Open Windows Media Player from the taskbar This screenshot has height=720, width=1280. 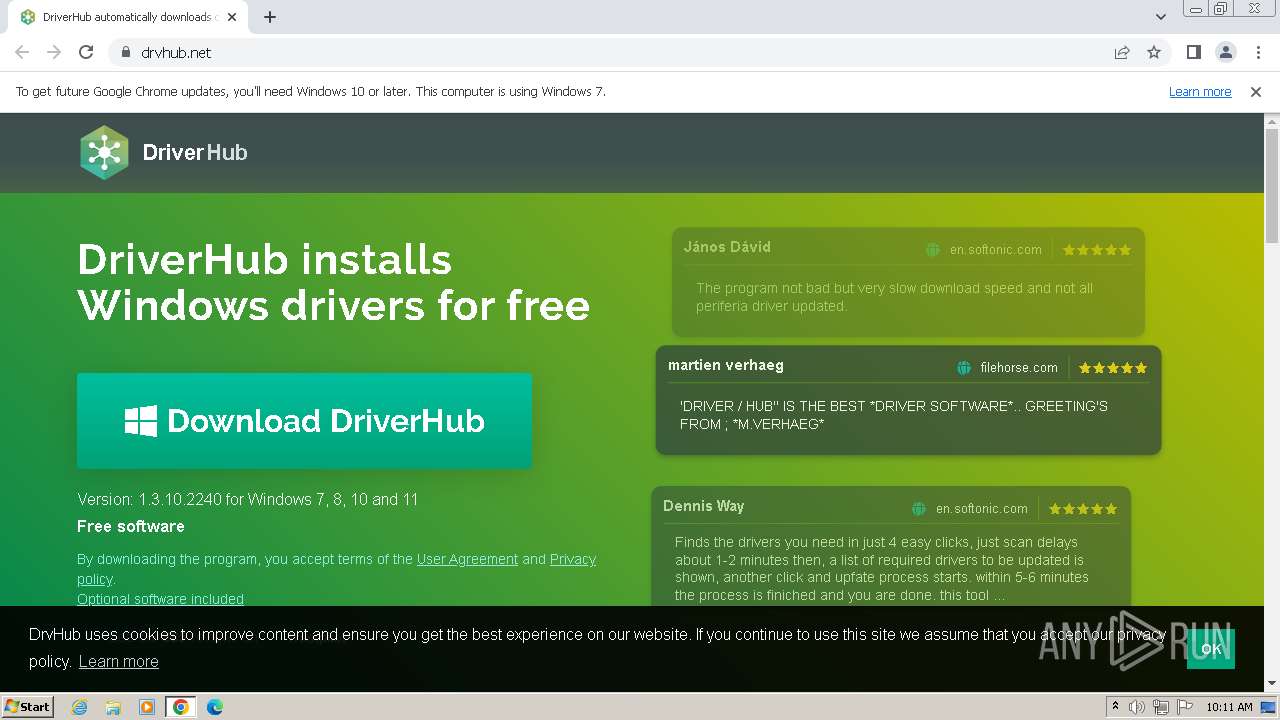pyautogui.click(x=147, y=707)
